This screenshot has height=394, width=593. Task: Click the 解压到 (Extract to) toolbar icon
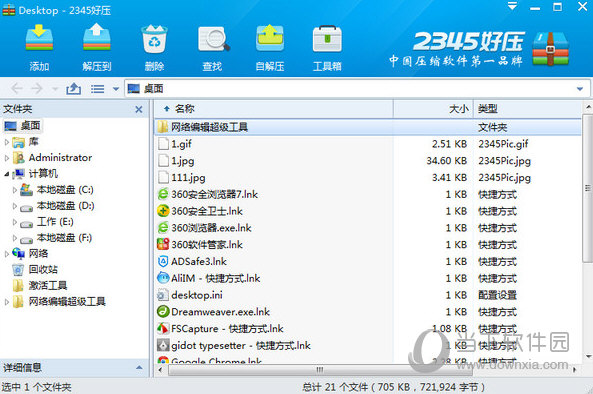[97, 37]
